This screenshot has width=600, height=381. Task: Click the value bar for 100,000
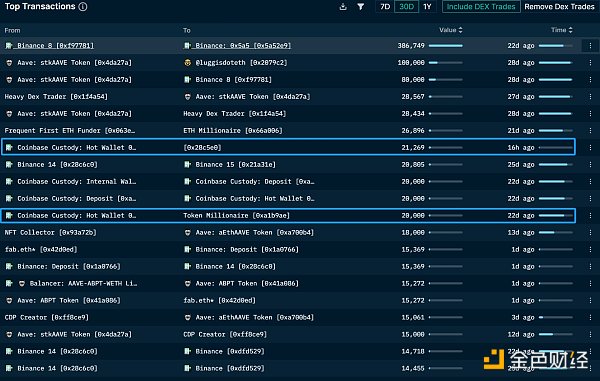pyautogui.click(x=445, y=62)
